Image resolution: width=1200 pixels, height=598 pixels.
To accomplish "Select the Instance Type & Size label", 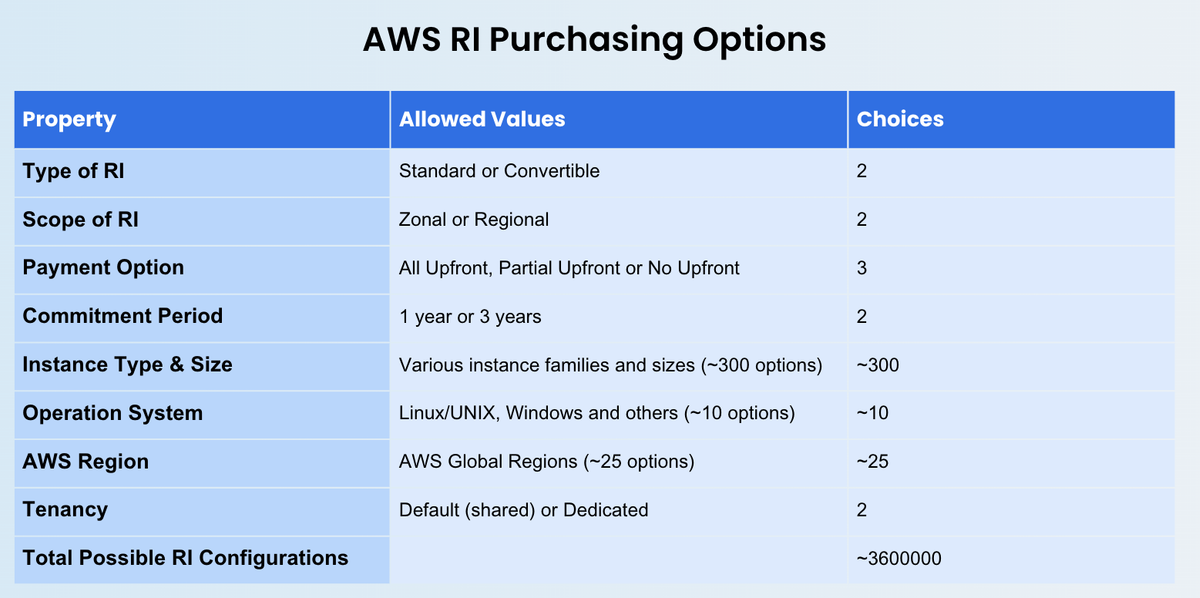I will tap(127, 365).
